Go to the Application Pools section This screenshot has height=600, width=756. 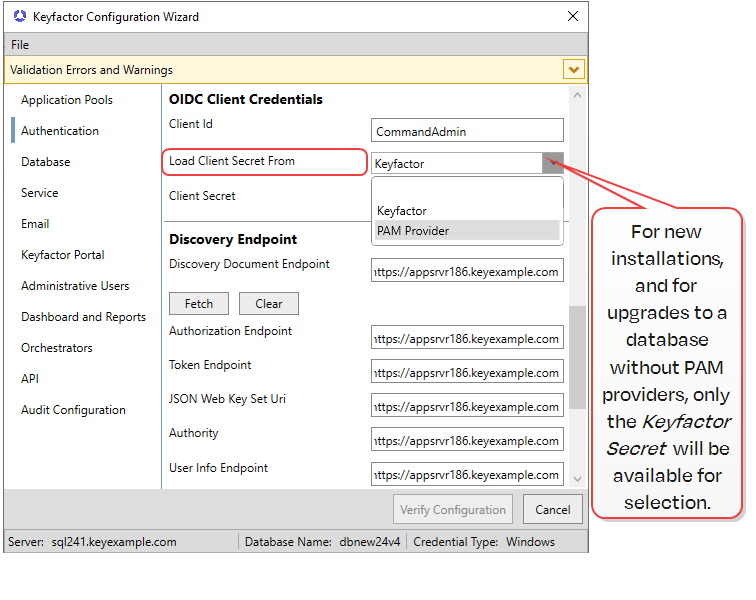click(x=67, y=100)
